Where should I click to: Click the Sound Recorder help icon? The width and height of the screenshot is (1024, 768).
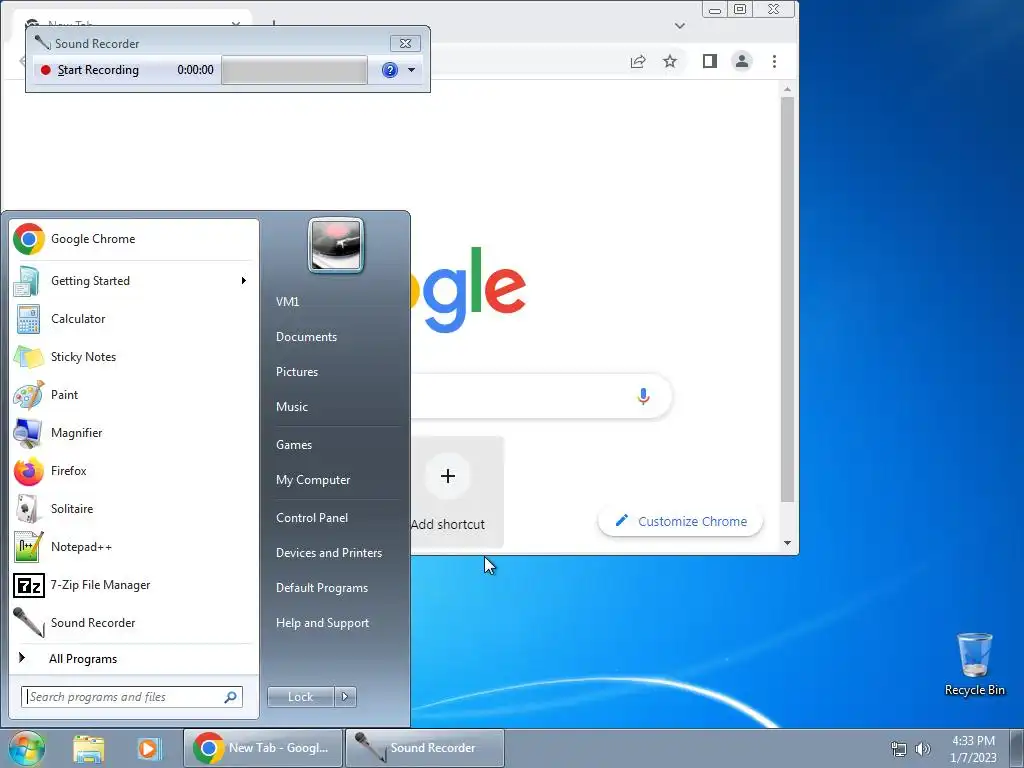(x=390, y=70)
